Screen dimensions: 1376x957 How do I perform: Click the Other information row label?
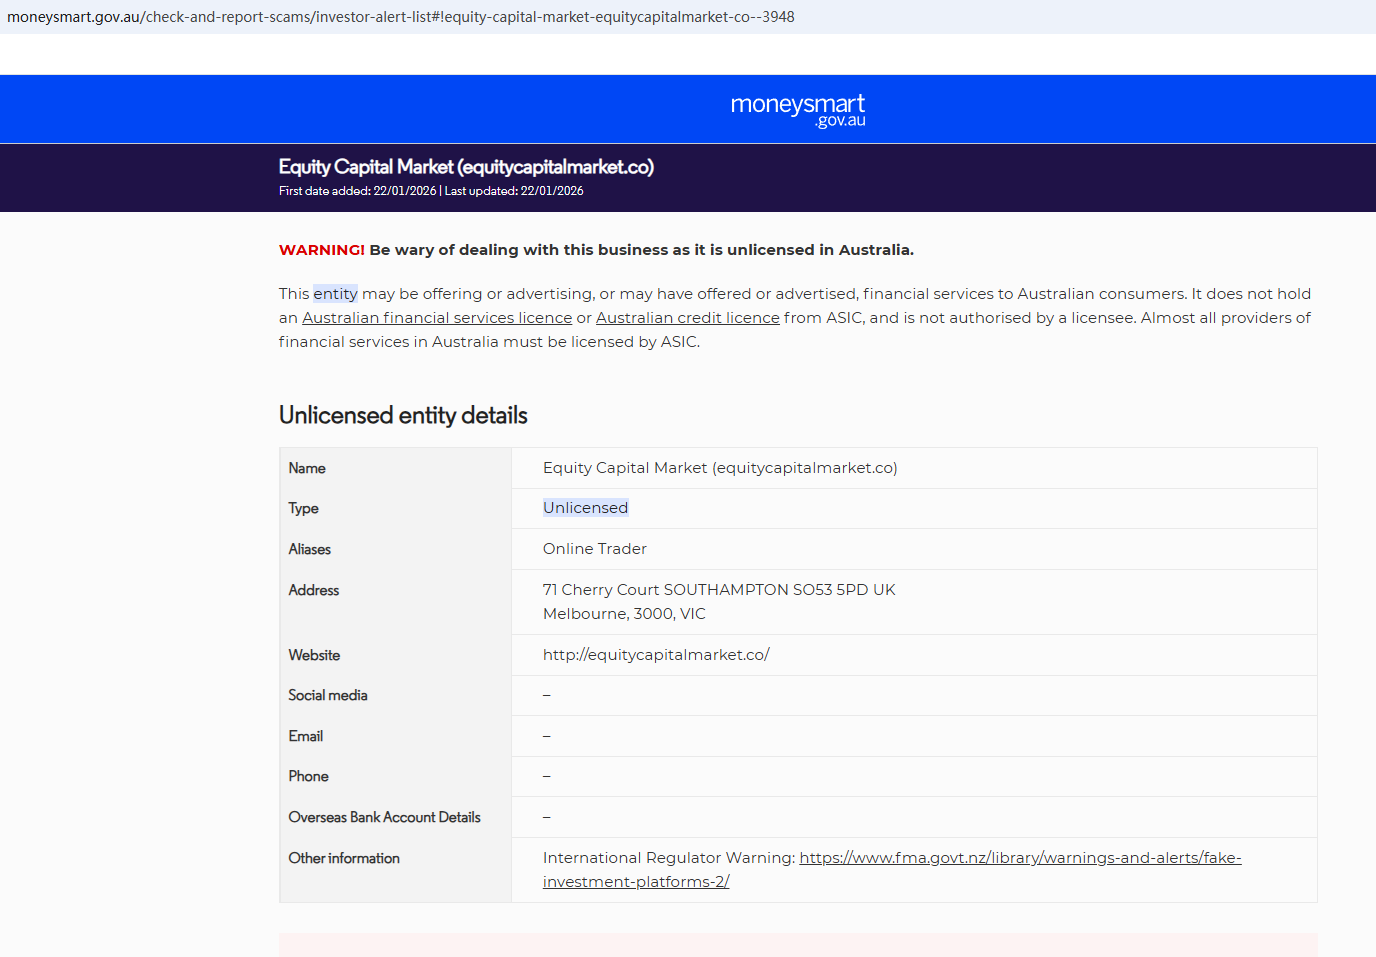(x=344, y=858)
